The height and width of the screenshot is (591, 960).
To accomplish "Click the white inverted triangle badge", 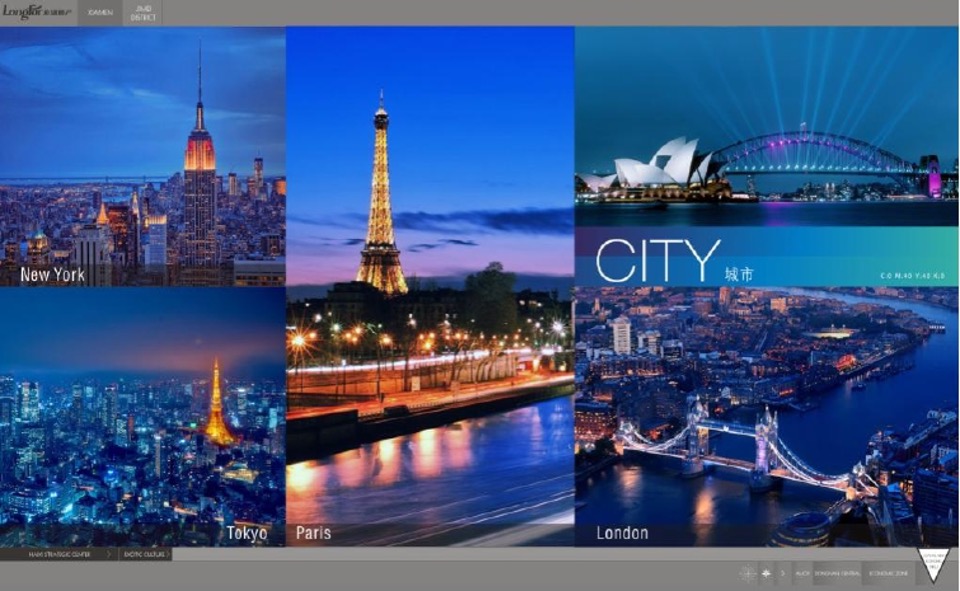I will pos(934,564).
